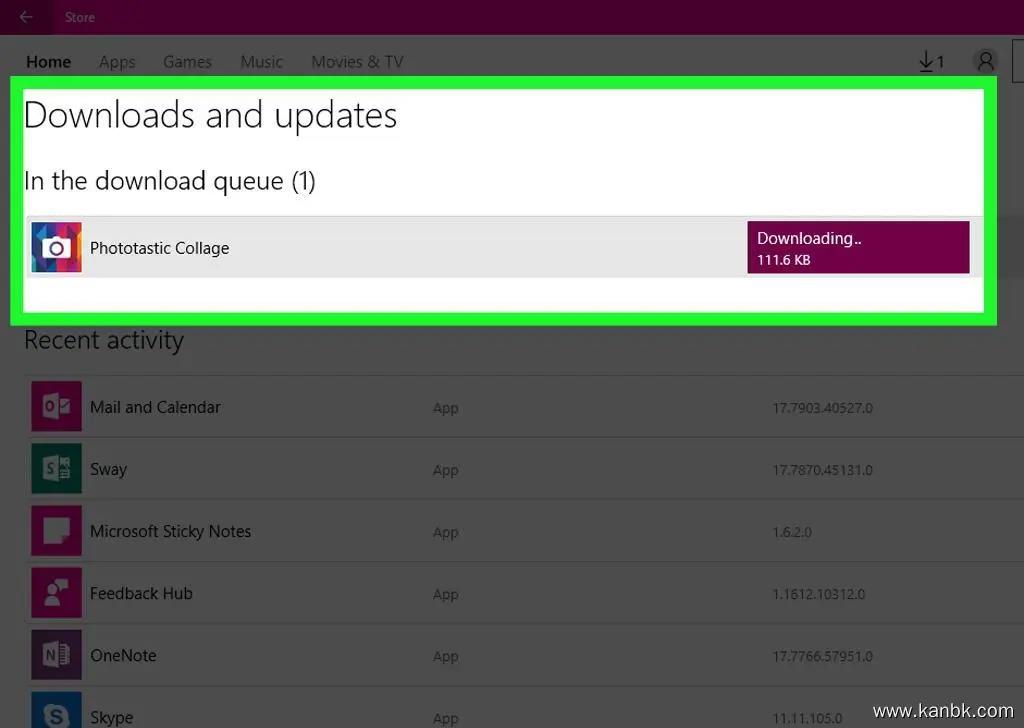Image resolution: width=1024 pixels, height=728 pixels.
Task: Click the Microsoft Sticky Notes icon
Action: click(56, 531)
